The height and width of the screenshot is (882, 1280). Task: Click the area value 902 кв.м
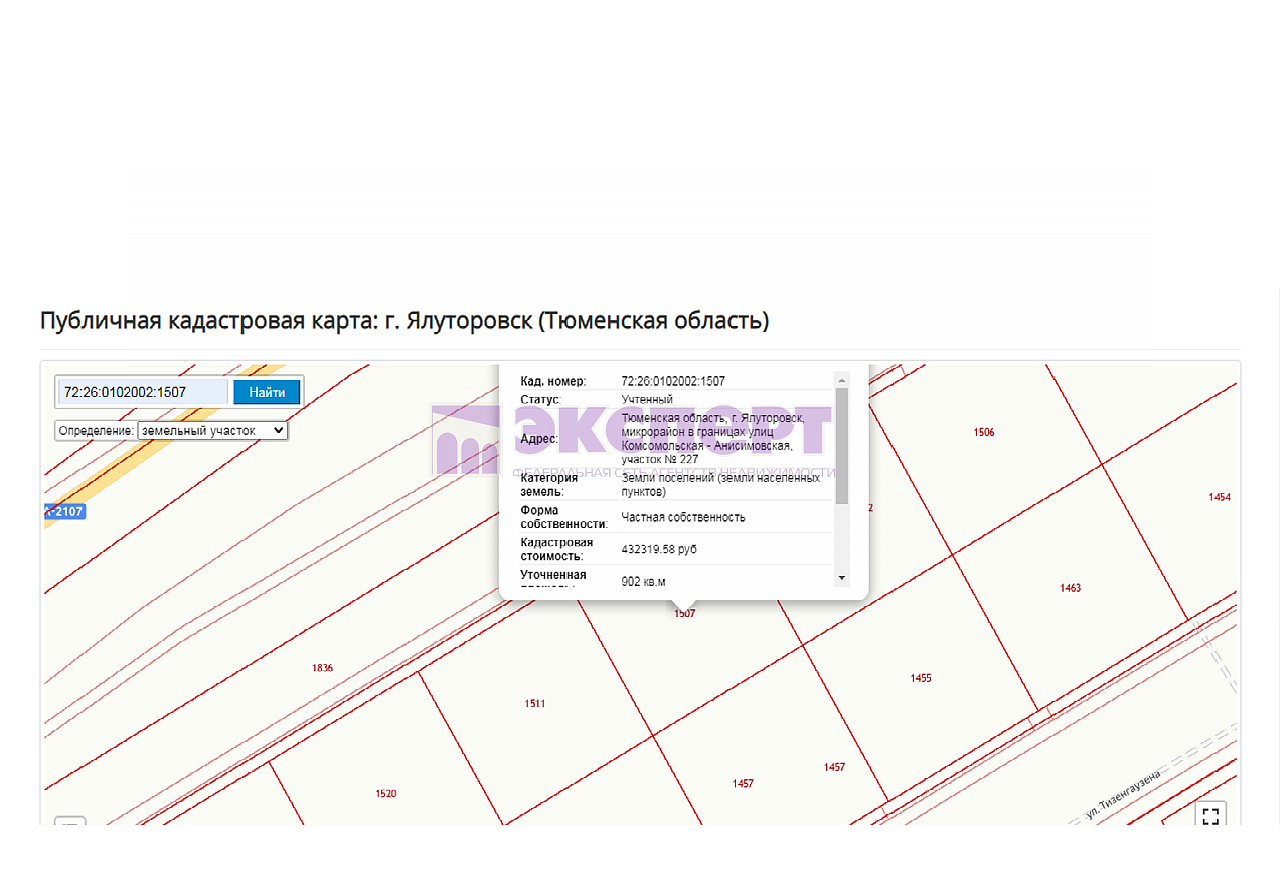643,582
